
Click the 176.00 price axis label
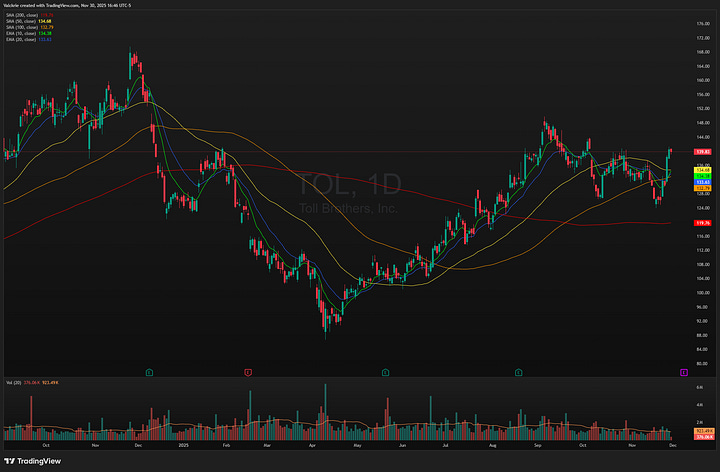pyautogui.click(x=703, y=23)
